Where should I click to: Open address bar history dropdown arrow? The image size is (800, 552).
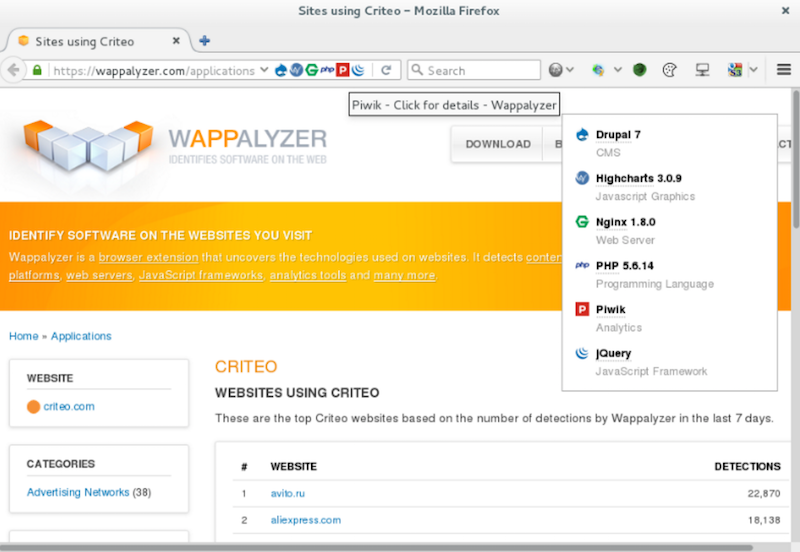[x=264, y=69]
